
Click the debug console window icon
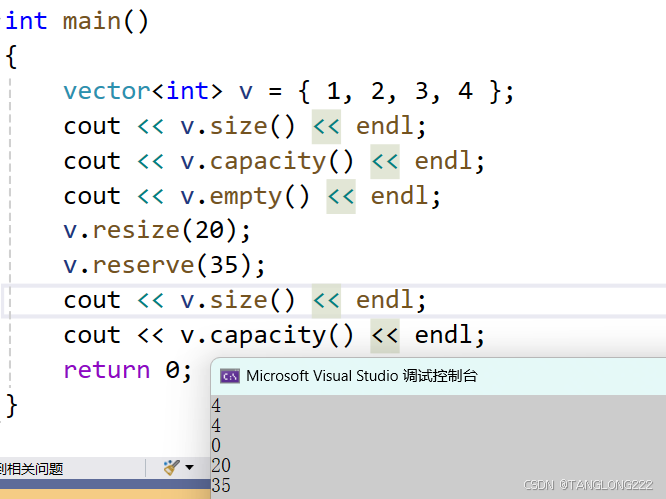[x=230, y=376]
